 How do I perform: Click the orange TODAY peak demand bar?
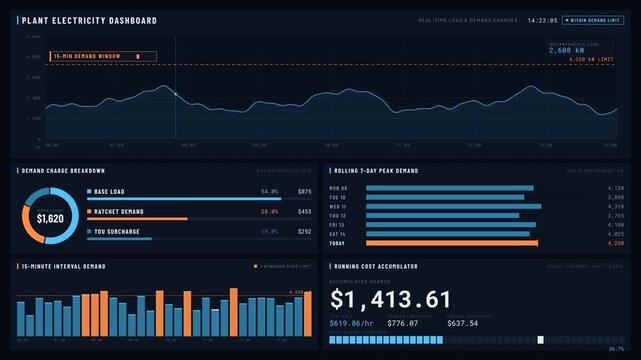click(x=452, y=243)
